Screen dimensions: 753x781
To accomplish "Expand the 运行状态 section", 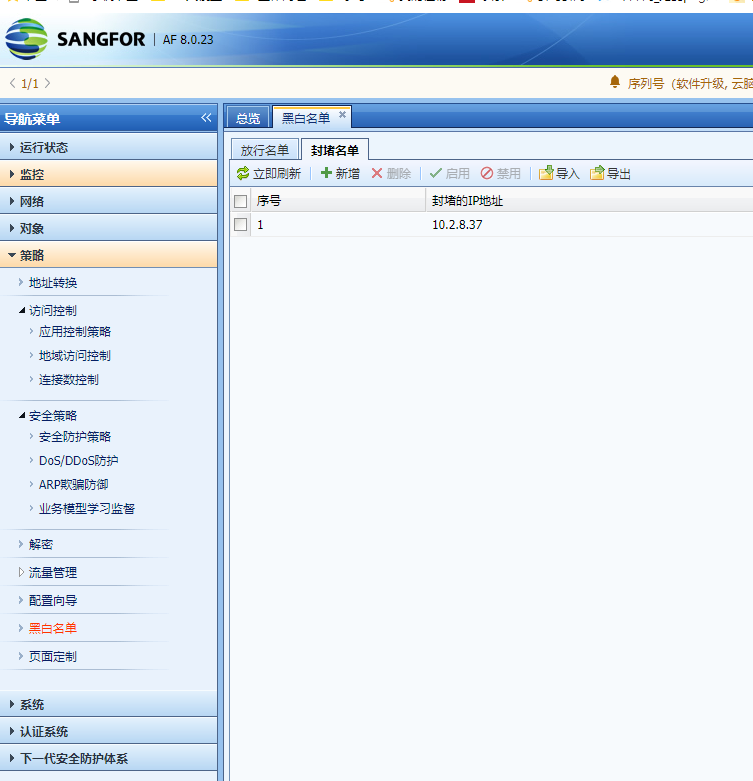I will click(x=44, y=147).
